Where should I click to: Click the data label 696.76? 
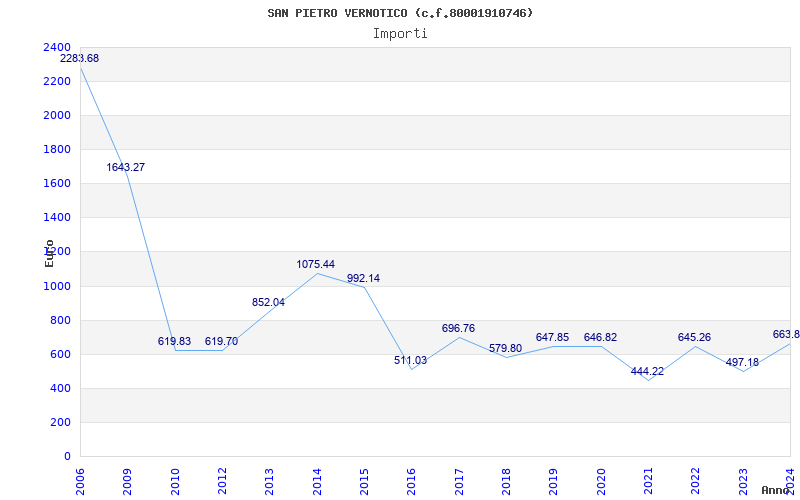[x=458, y=328]
